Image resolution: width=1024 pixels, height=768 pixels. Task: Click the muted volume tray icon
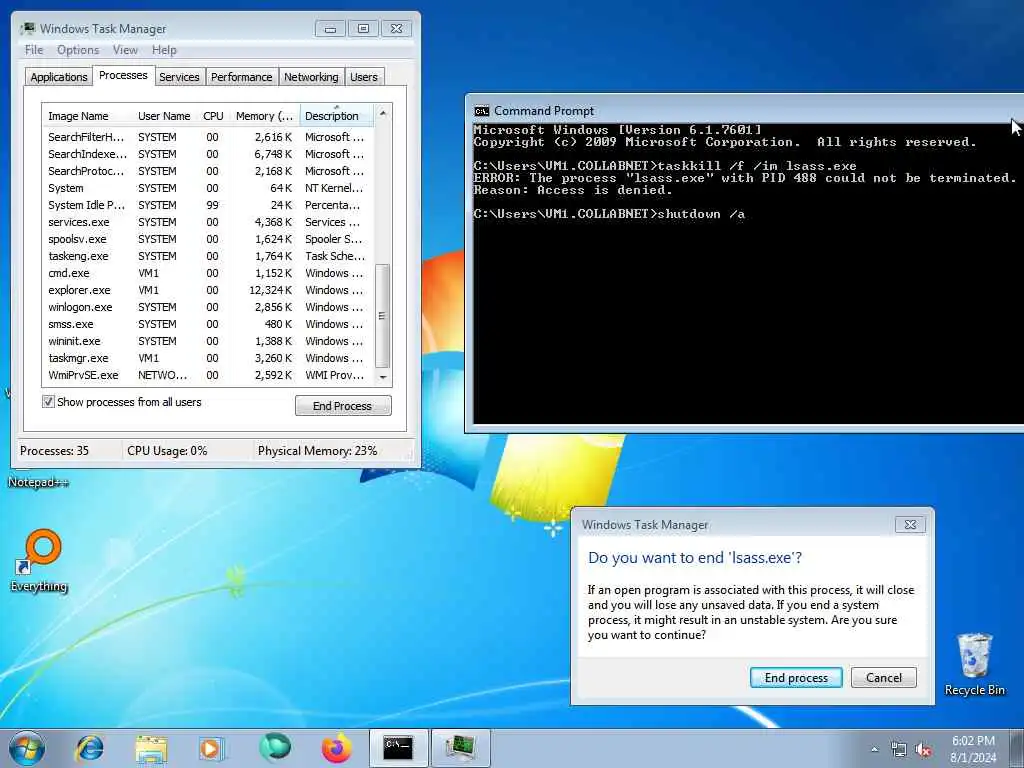click(923, 750)
